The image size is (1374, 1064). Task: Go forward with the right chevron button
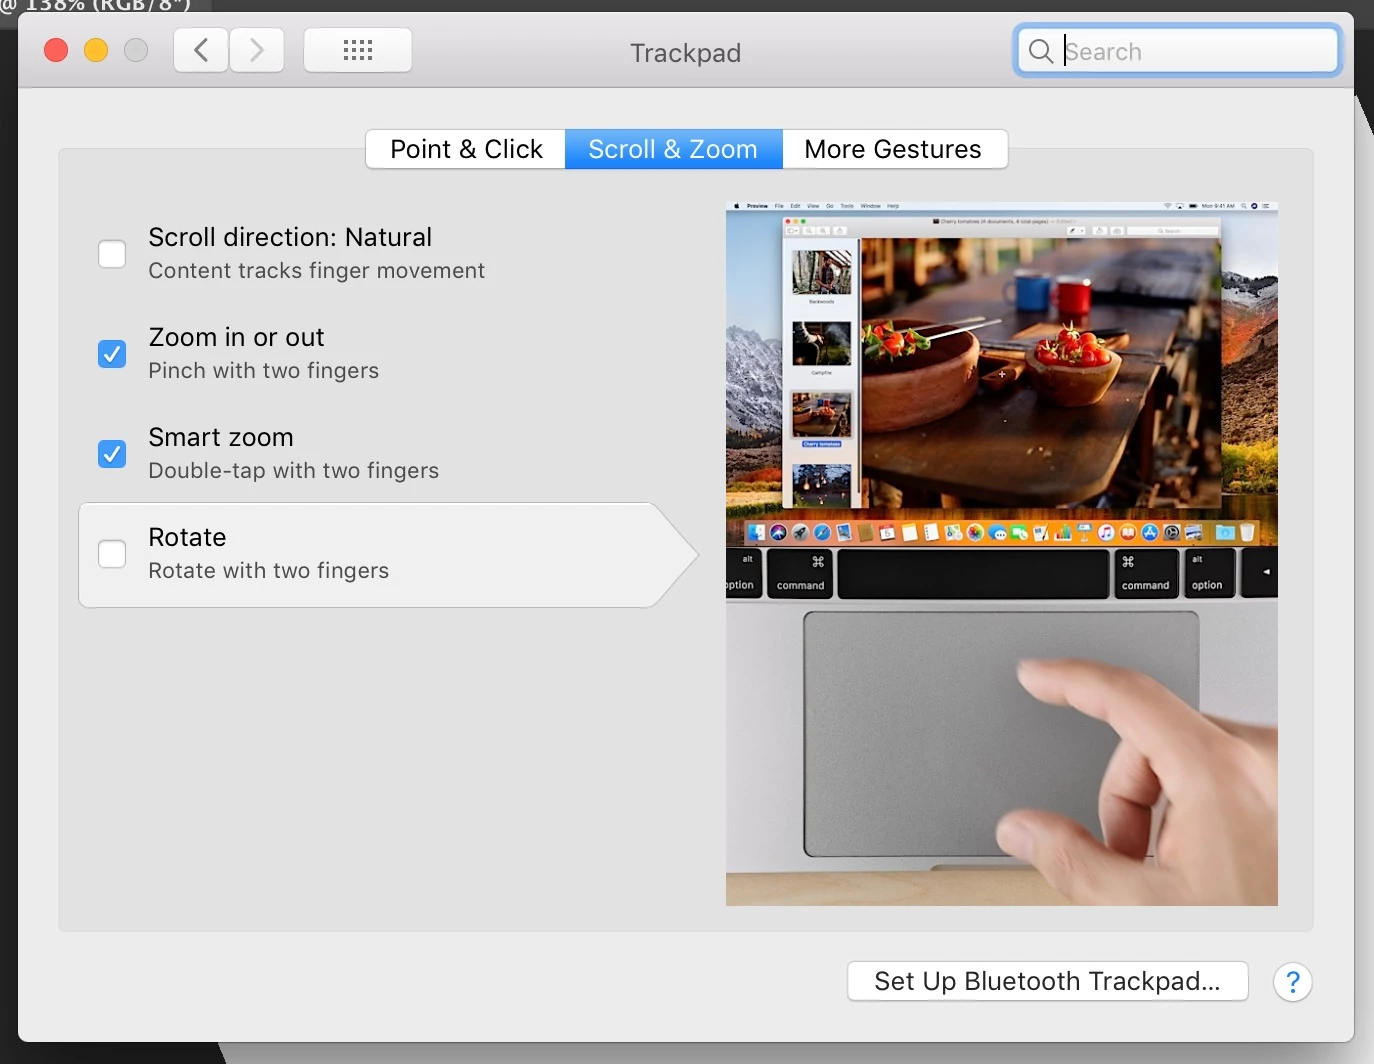tap(257, 50)
